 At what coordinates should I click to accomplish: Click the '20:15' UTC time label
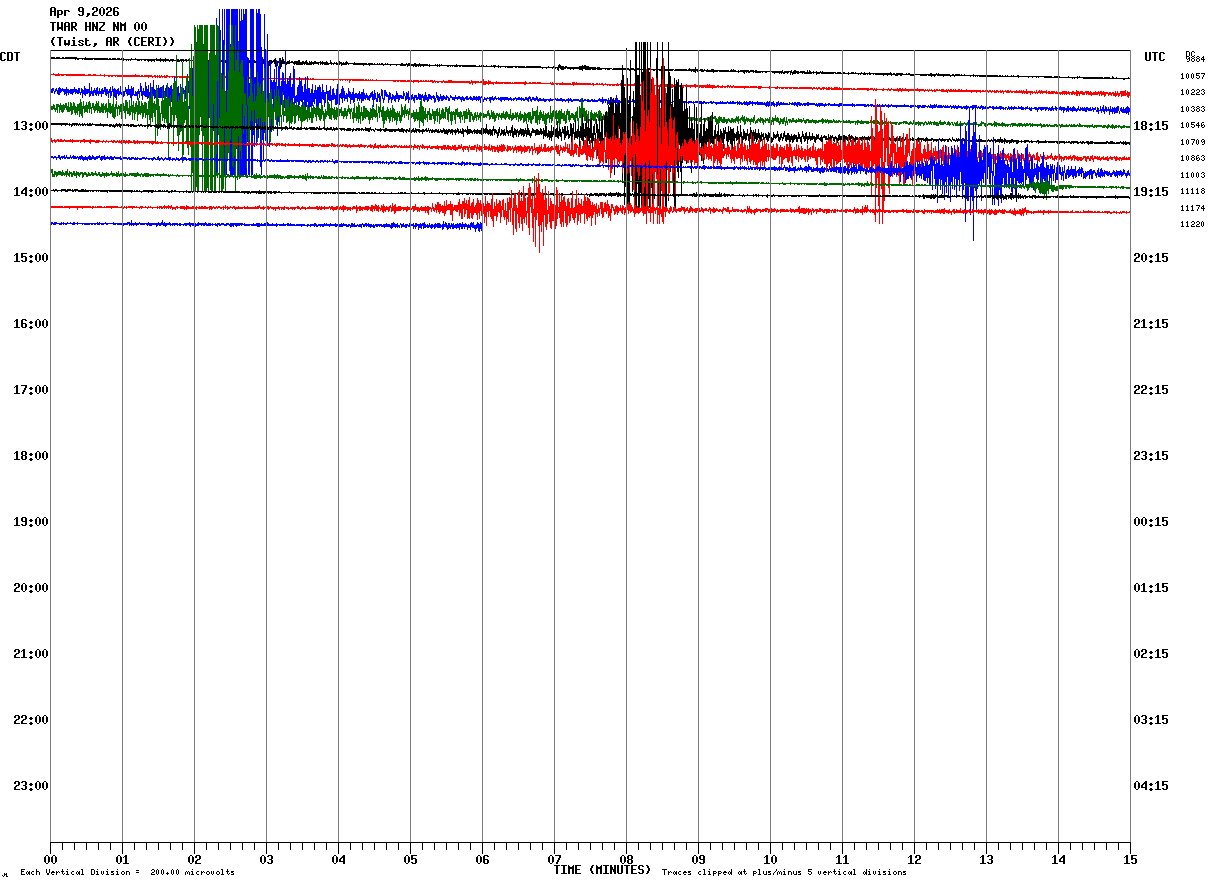(x=1151, y=257)
